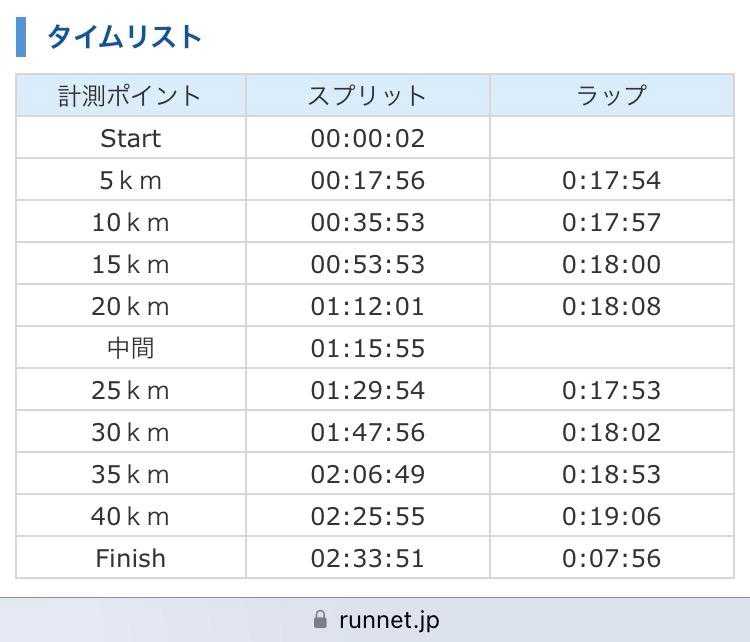The width and height of the screenshot is (750, 642).
Task: Click the 15km row label
Action: click(130, 264)
